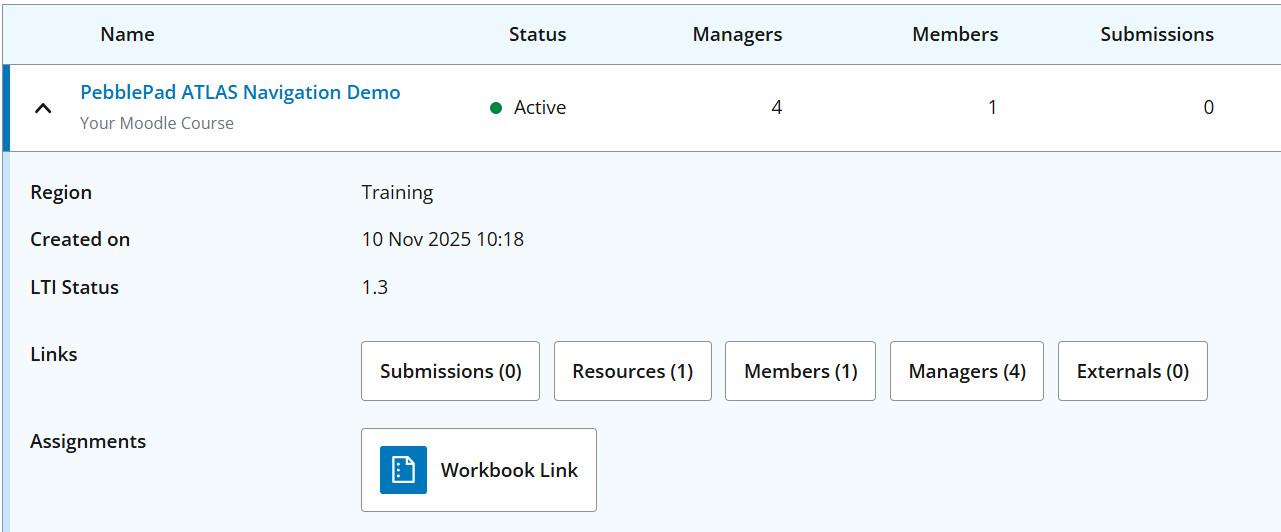
Task: Open the Submissions (0) link button
Action: [450, 371]
